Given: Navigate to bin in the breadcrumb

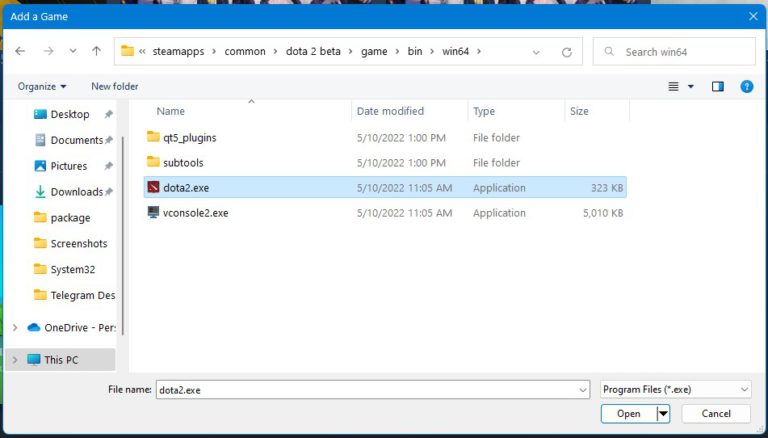Looking at the screenshot, I should (415, 51).
